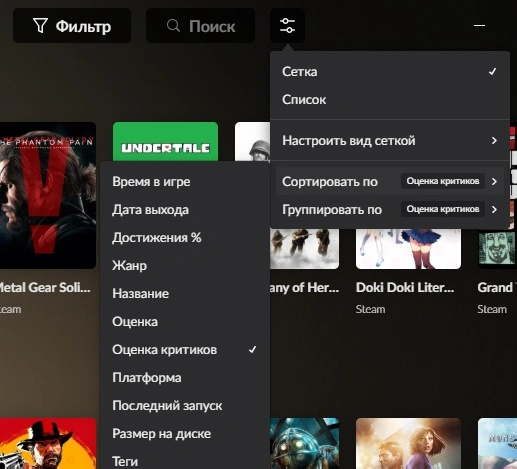517x469 pixels.
Task: Click the view settings sliders icon
Action: [x=287, y=26]
